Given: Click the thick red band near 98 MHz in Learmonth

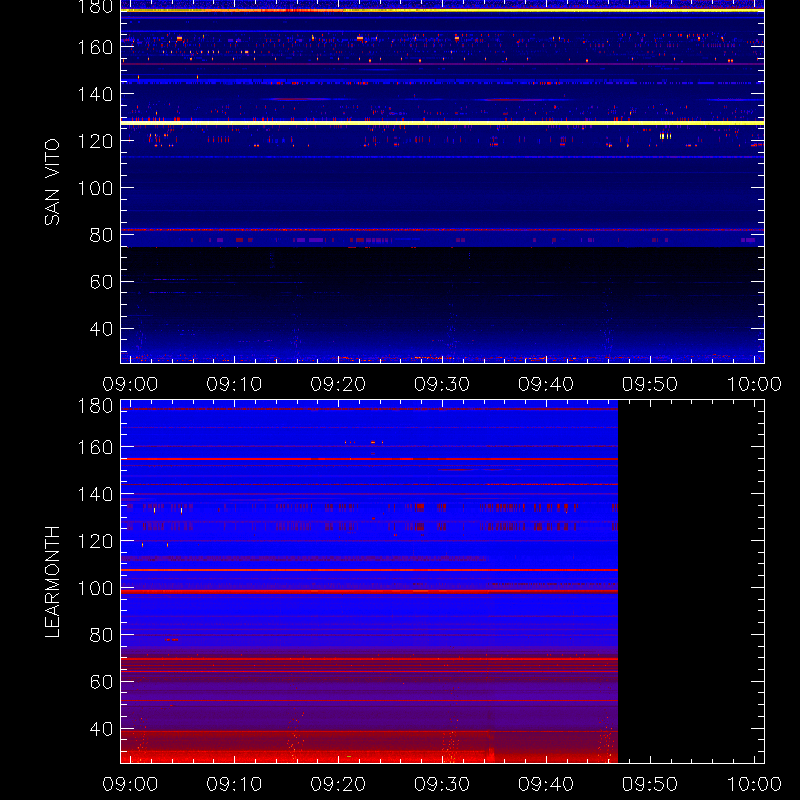Looking at the screenshot, I should tap(369, 592).
